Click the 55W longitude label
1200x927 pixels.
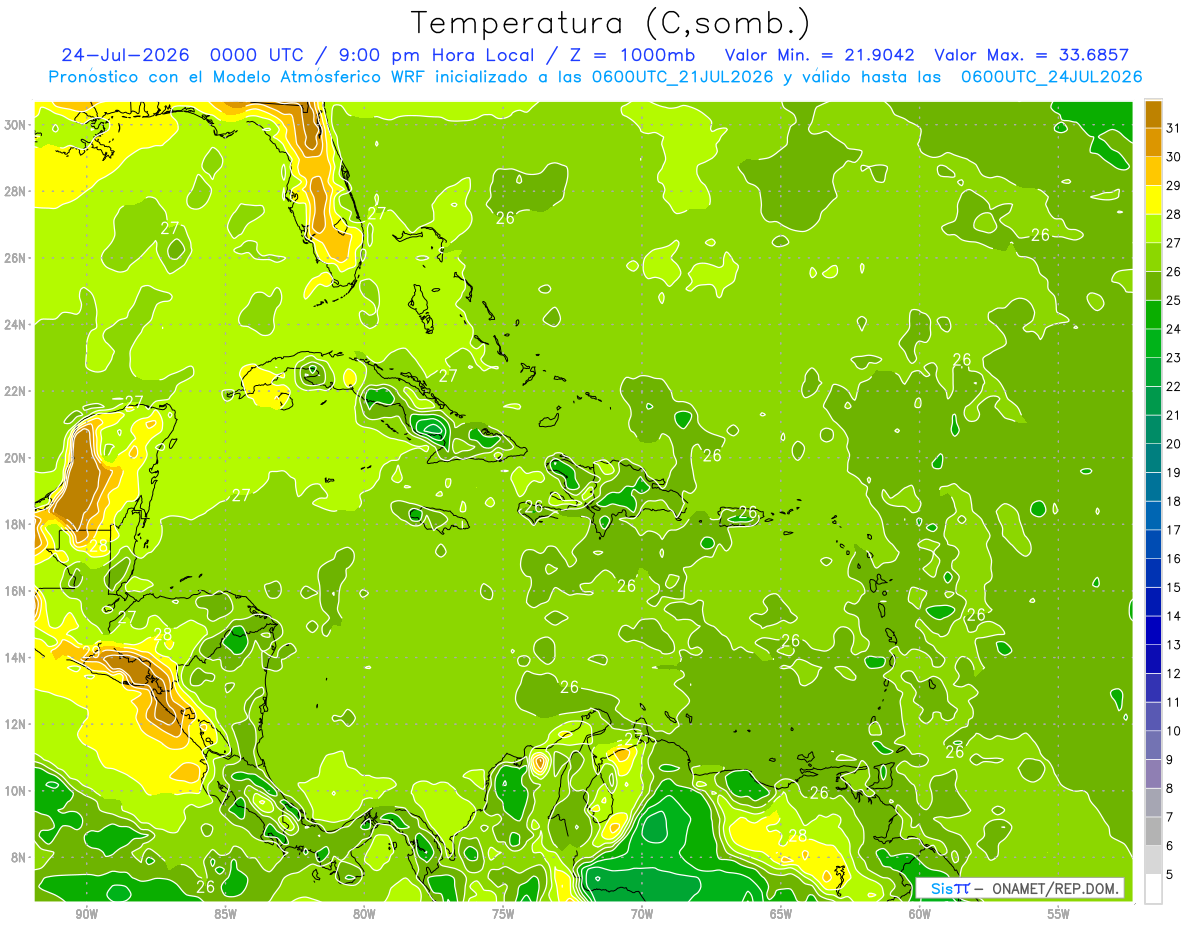tap(1059, 915)
